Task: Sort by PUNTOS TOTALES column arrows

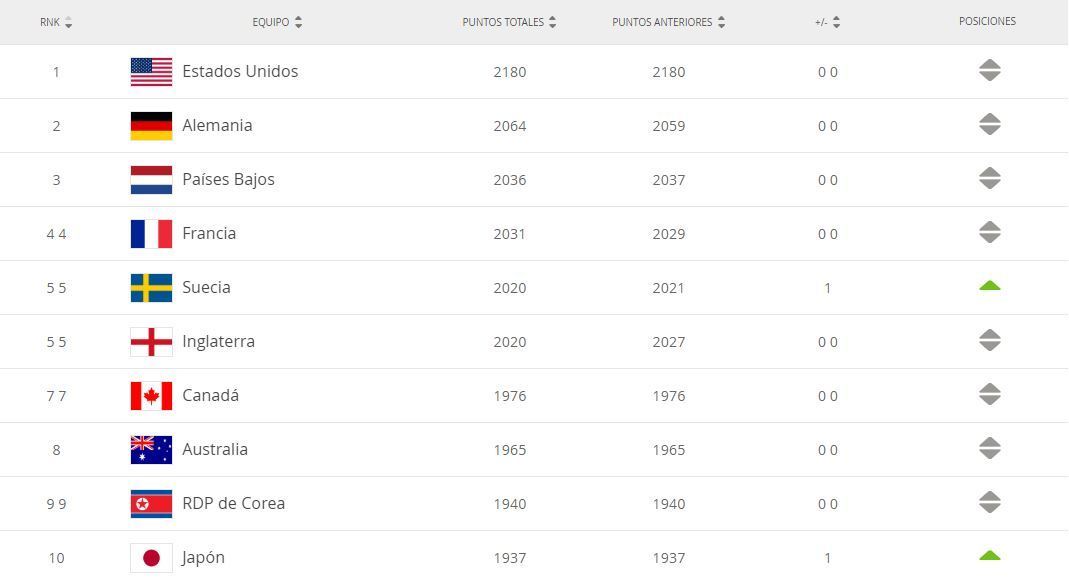Action: click(552, 22)
